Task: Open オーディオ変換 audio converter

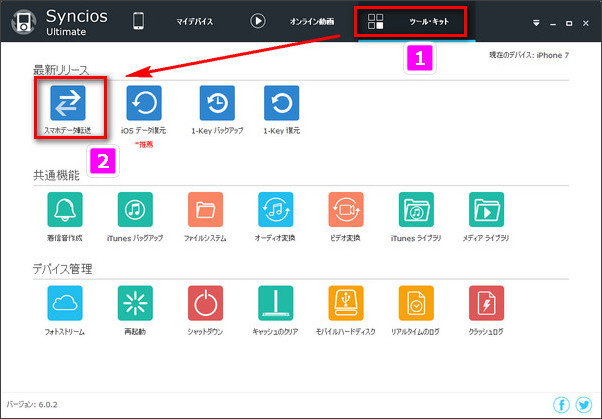Action: (276, 209)
